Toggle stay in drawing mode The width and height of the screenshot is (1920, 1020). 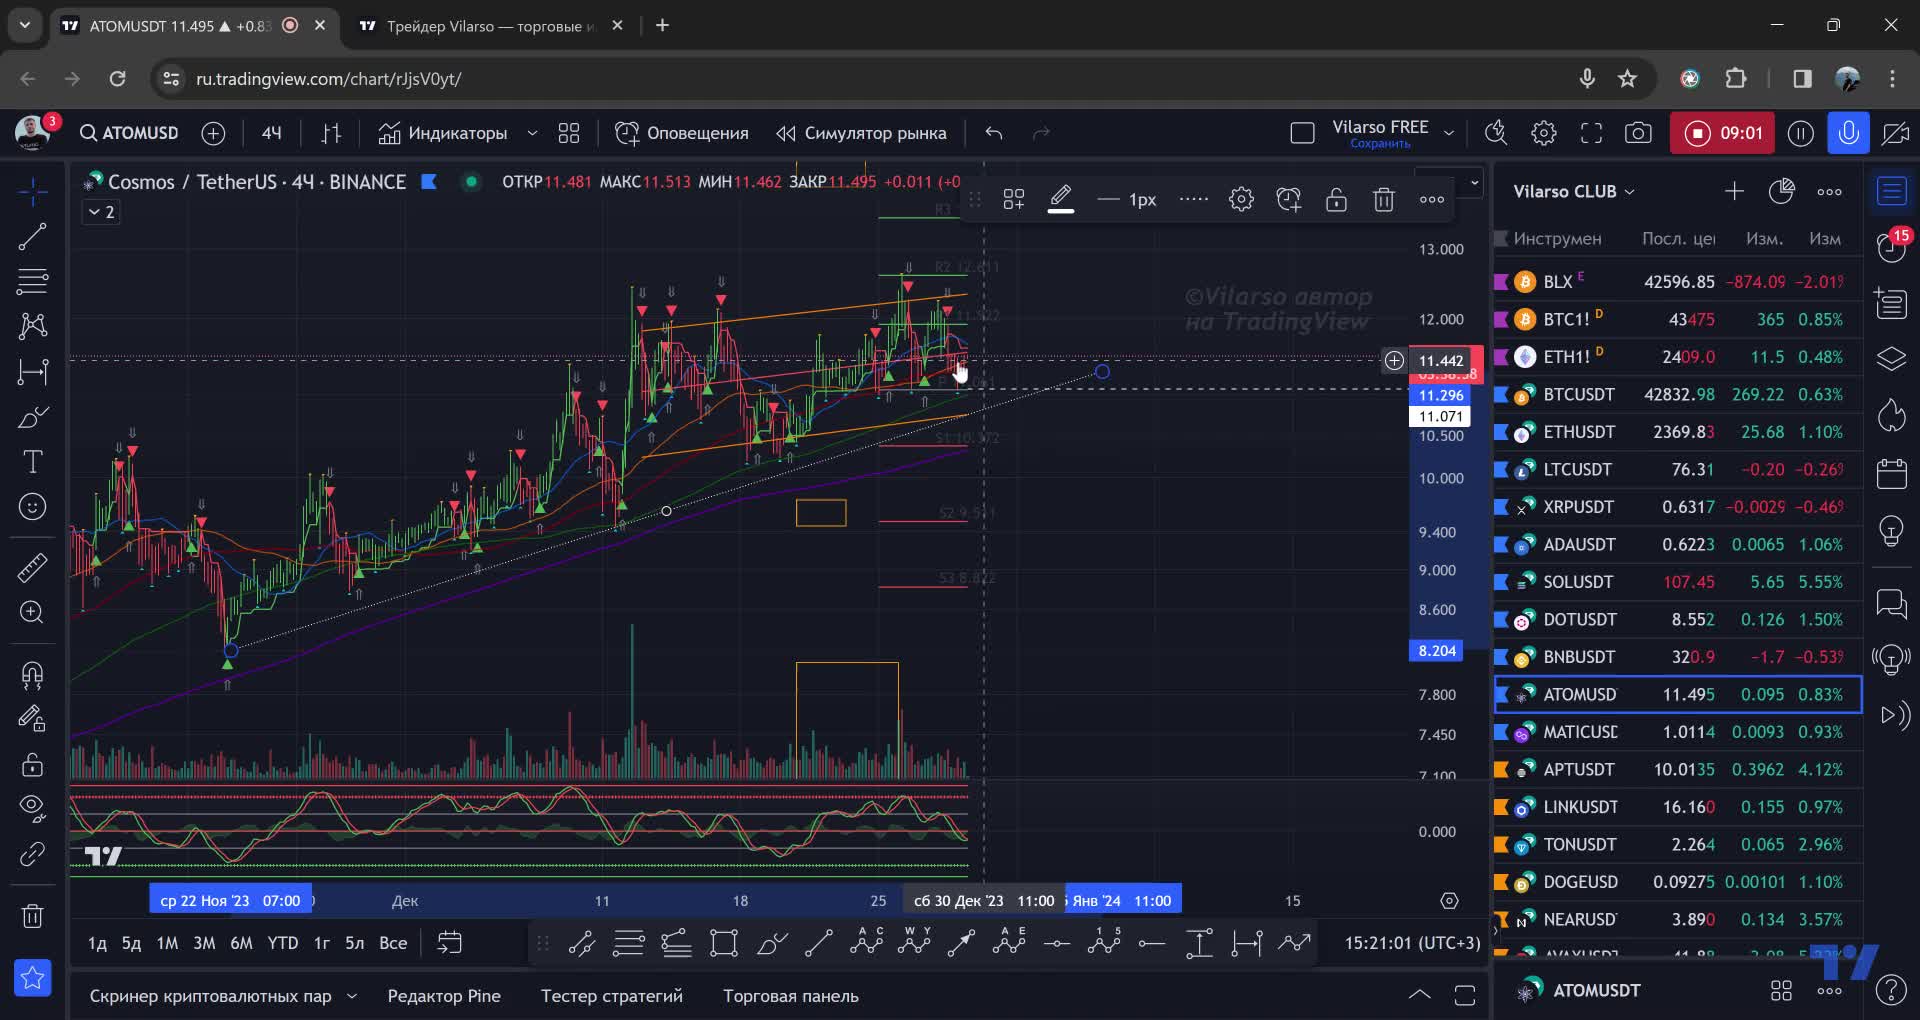tap(32, 718)
